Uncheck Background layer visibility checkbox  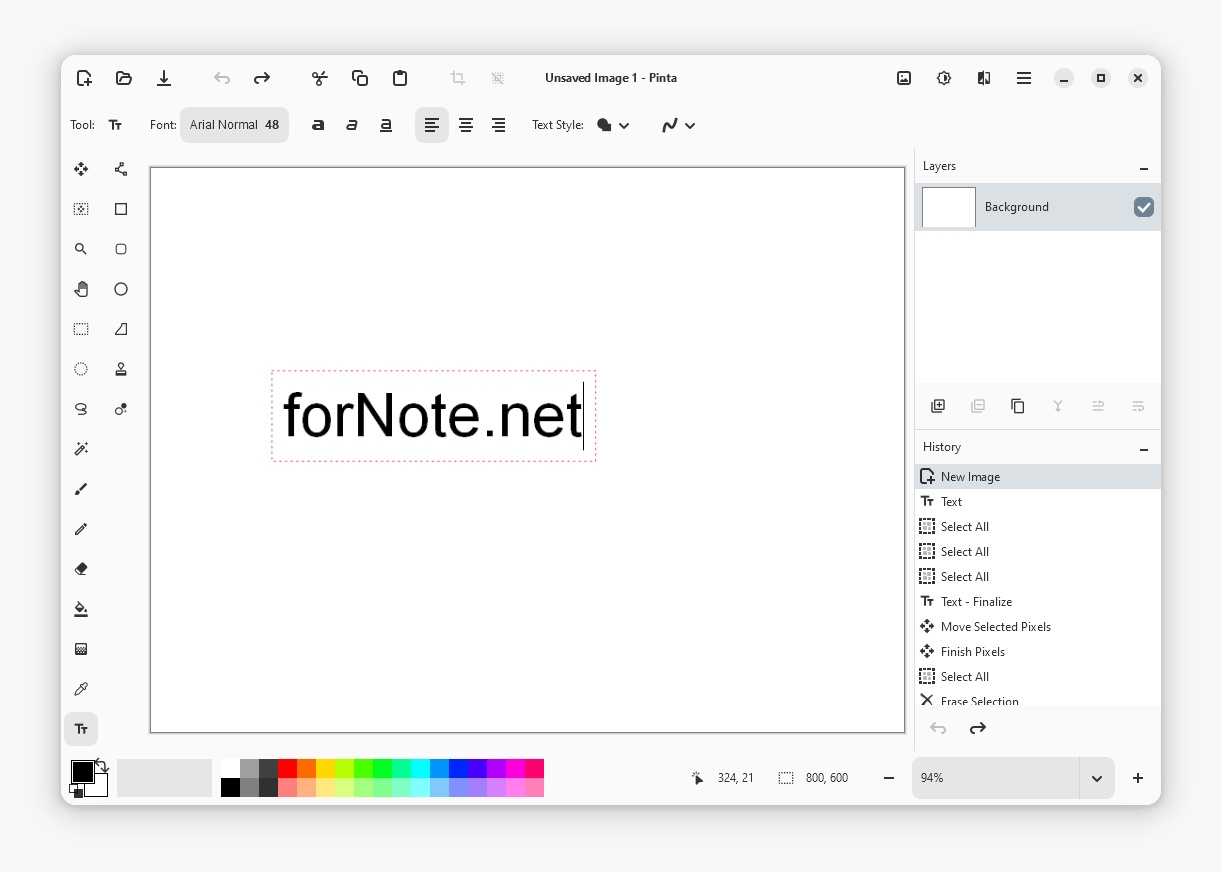click(1144, 207)
